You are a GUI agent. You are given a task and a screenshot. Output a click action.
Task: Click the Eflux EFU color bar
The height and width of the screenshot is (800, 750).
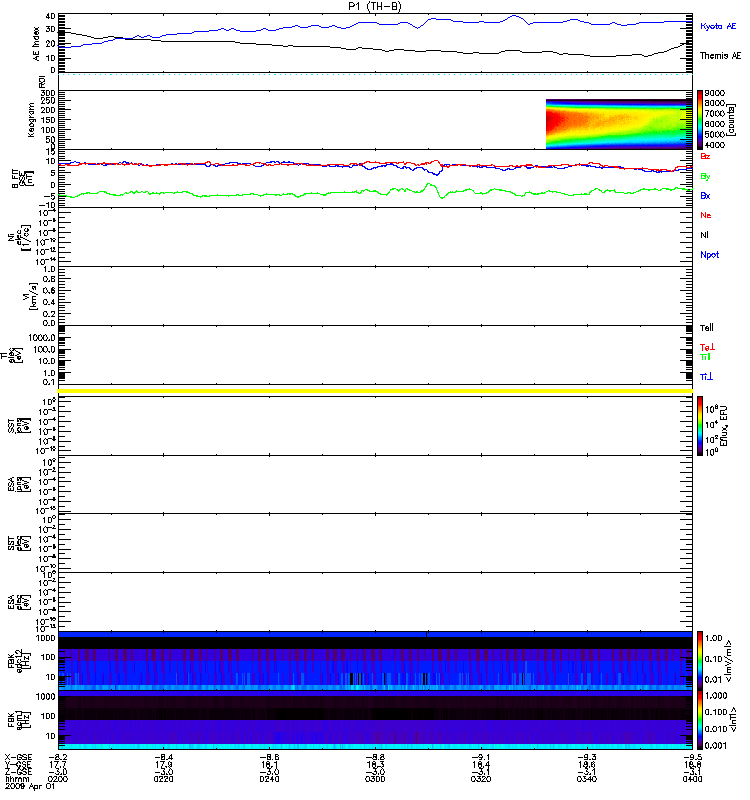coord(700,426)
